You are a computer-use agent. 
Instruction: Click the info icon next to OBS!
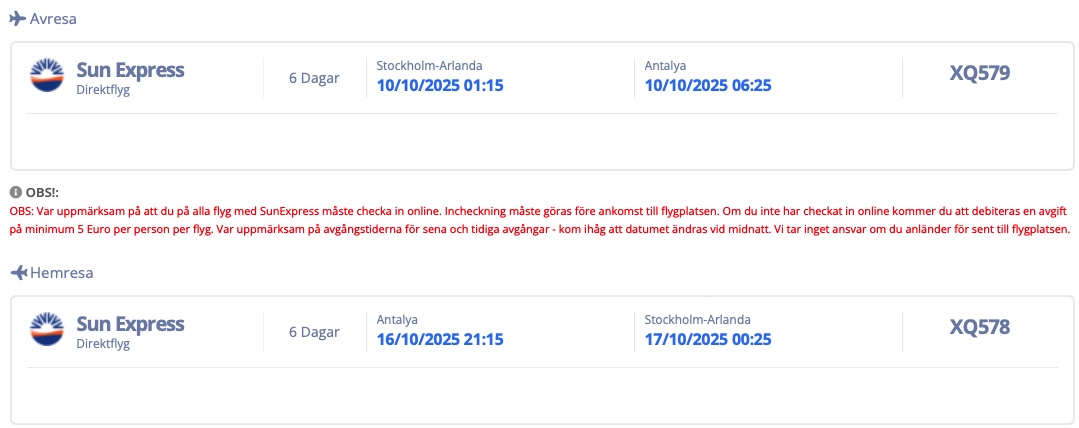point(15,192)
